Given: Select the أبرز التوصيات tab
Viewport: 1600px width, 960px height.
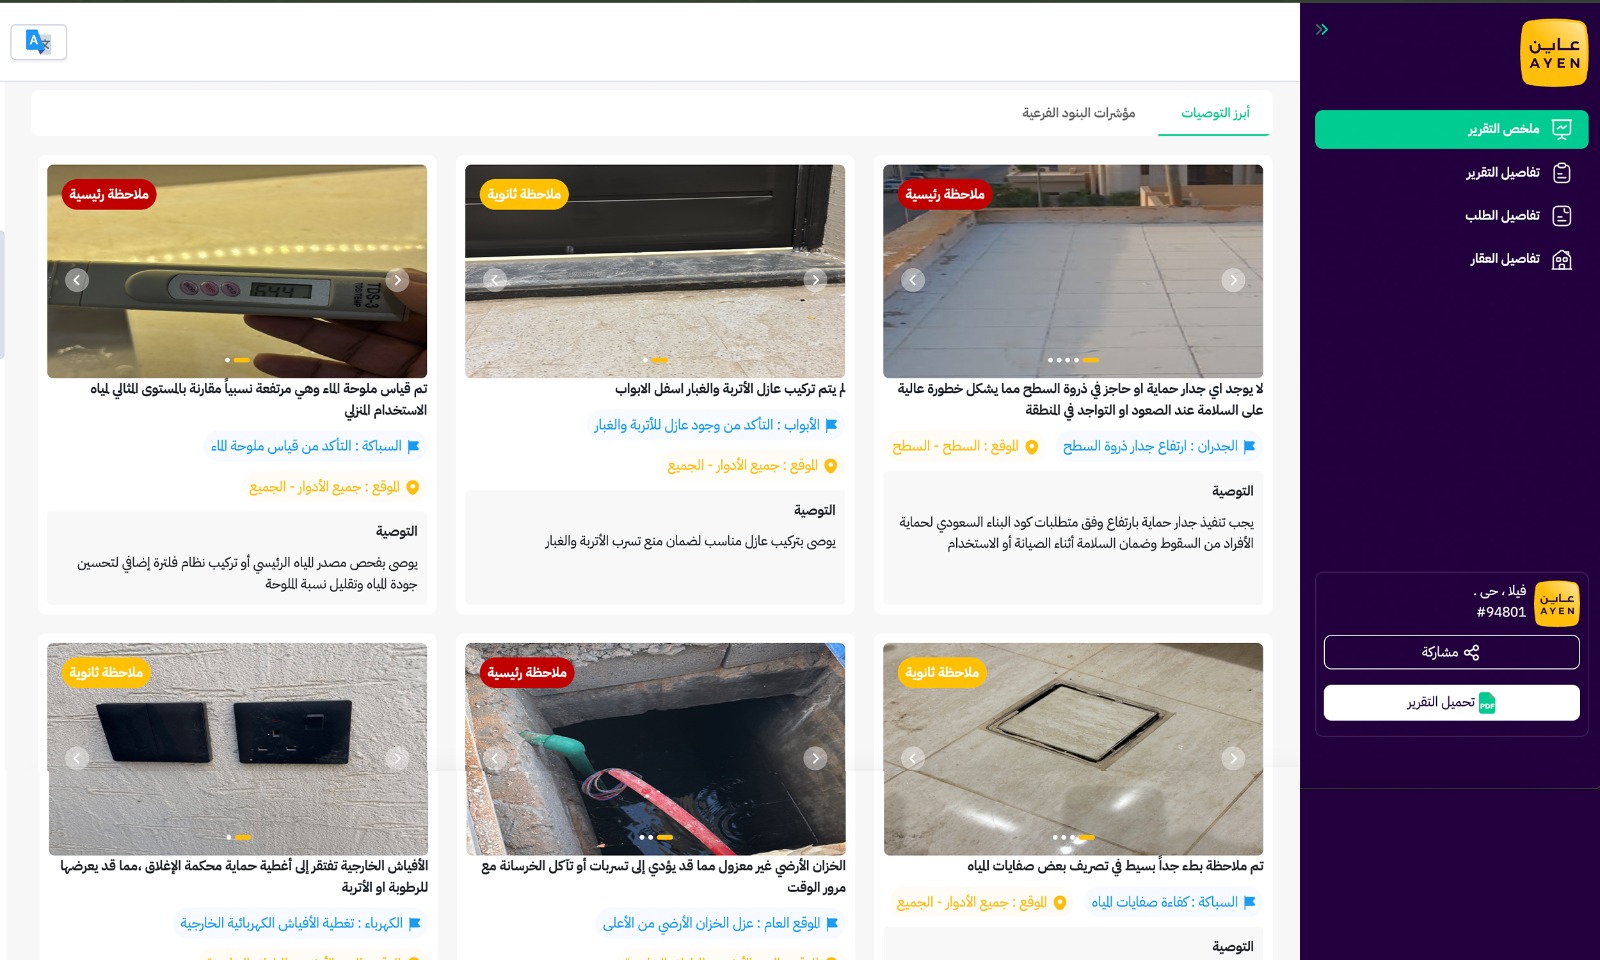Looking at the screenshot, I should [1214, 113].
